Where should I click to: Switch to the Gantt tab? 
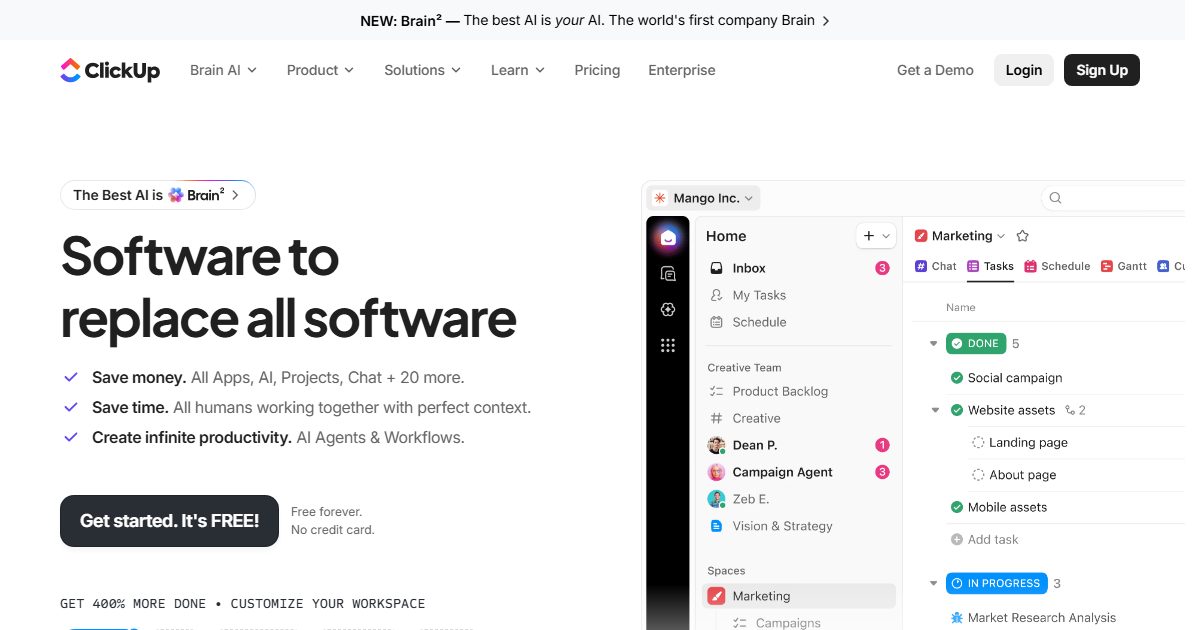(1124, 266)
